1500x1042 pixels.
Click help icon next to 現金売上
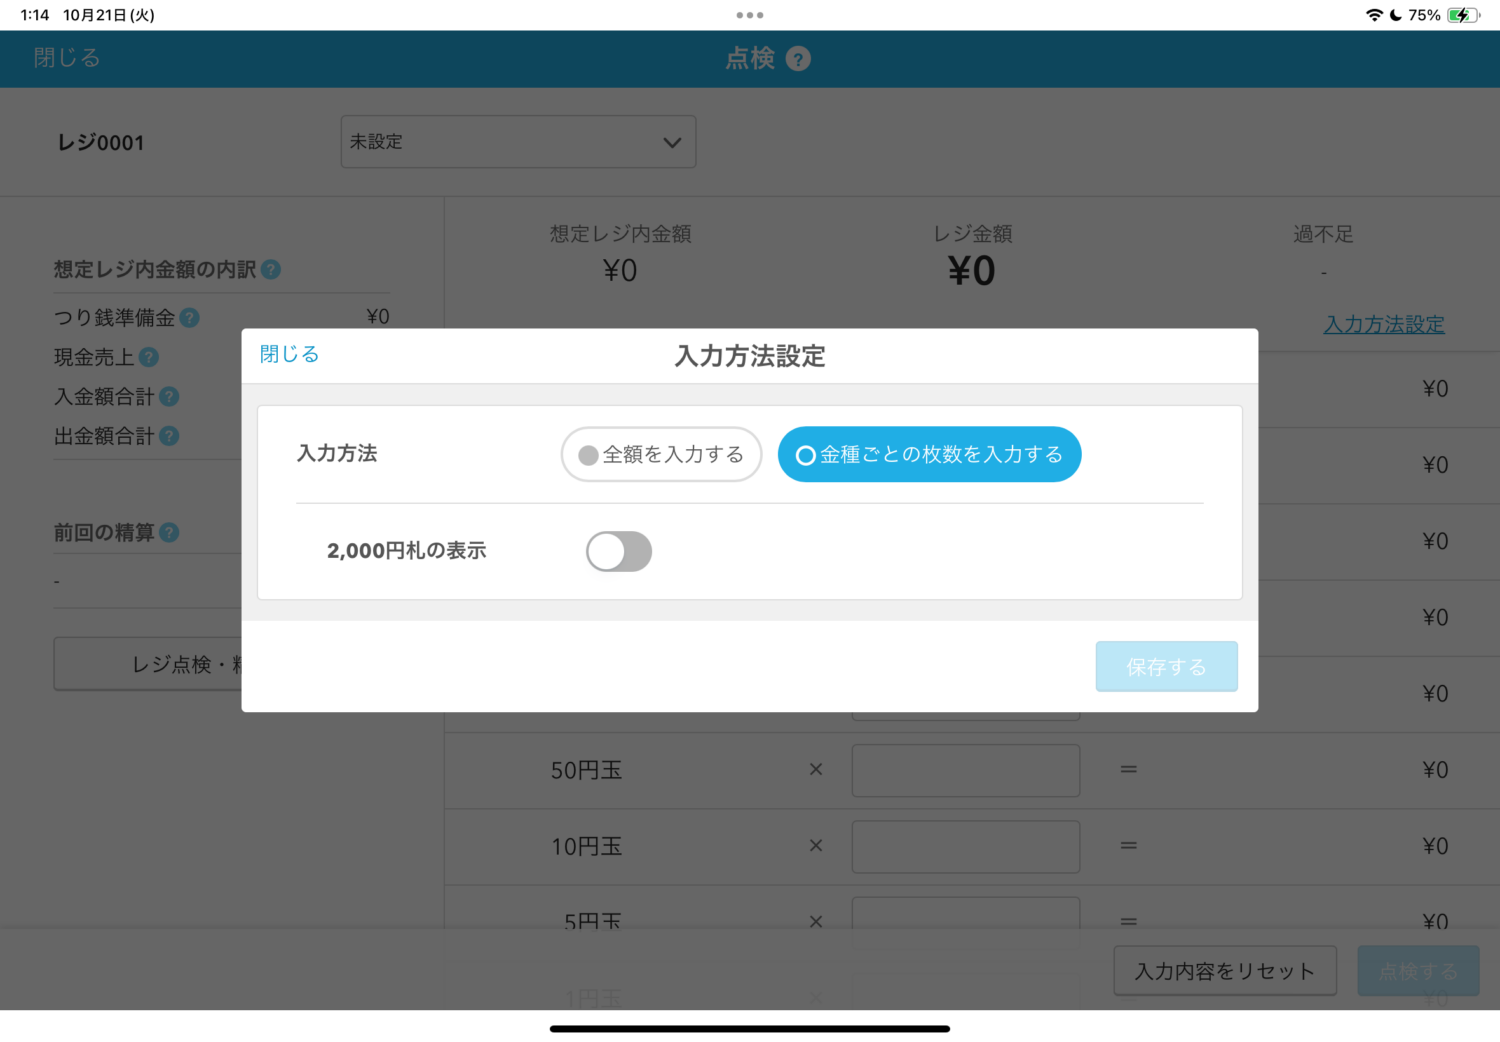coord(149,357)
